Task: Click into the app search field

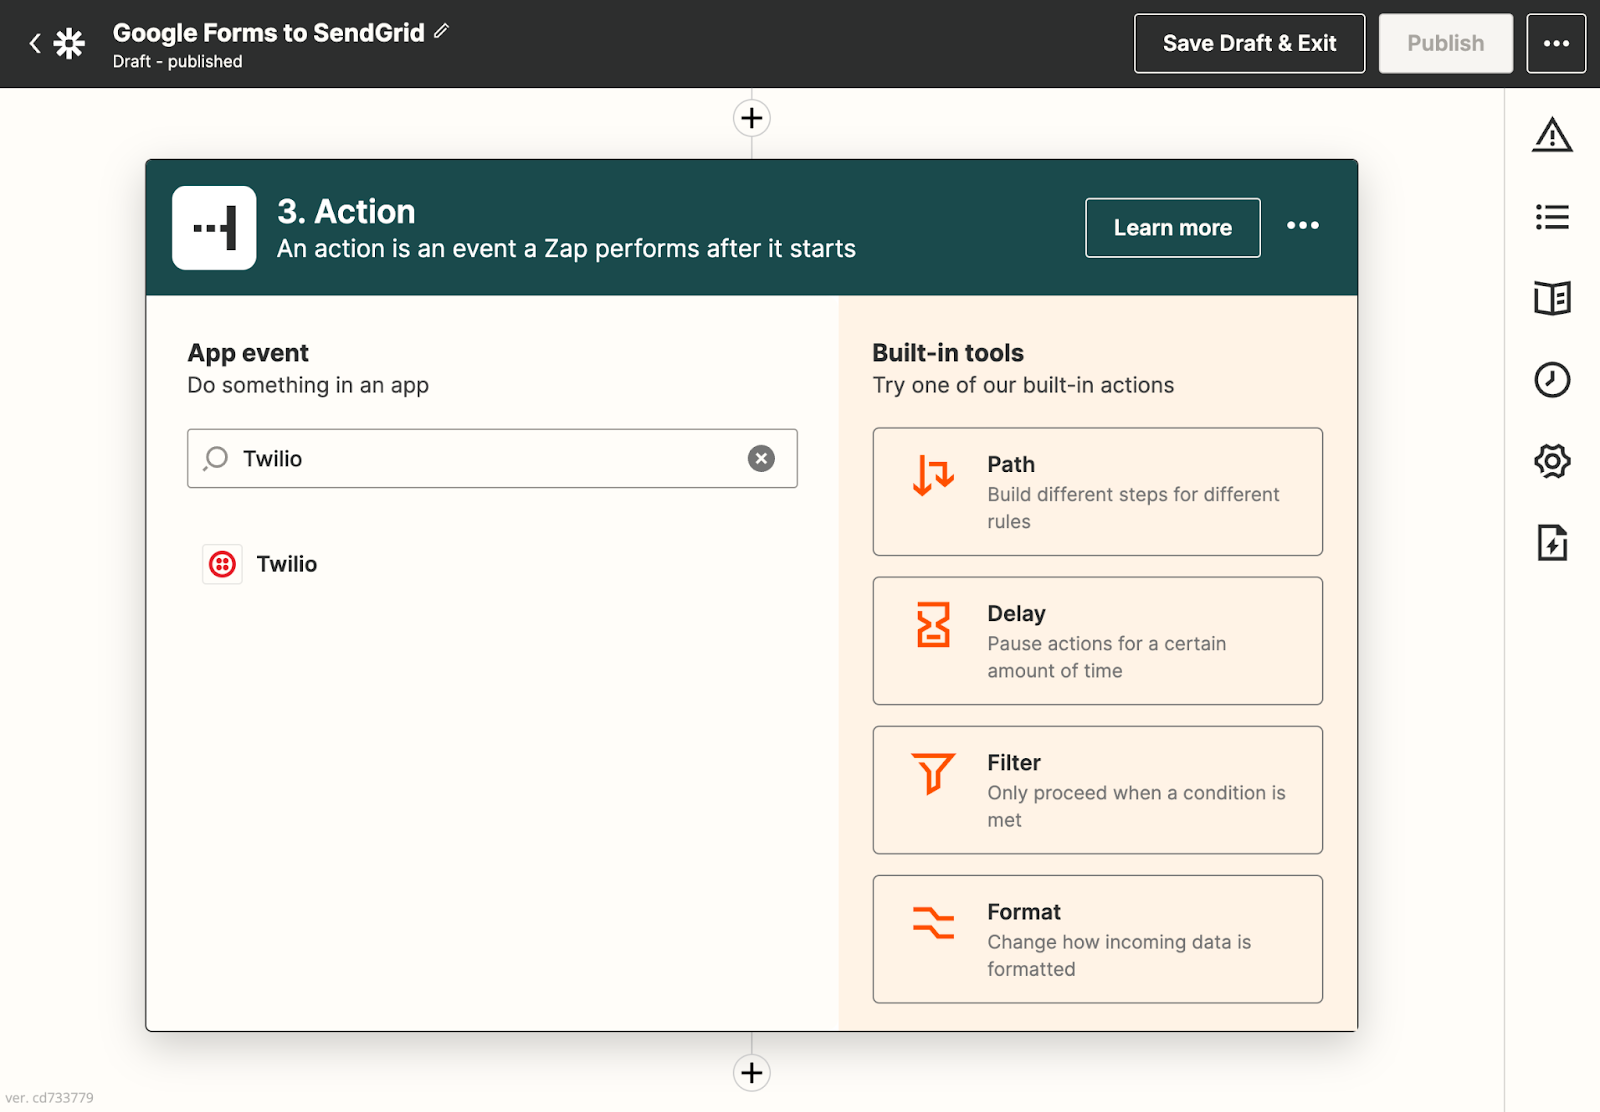Action: click(492, 459)
